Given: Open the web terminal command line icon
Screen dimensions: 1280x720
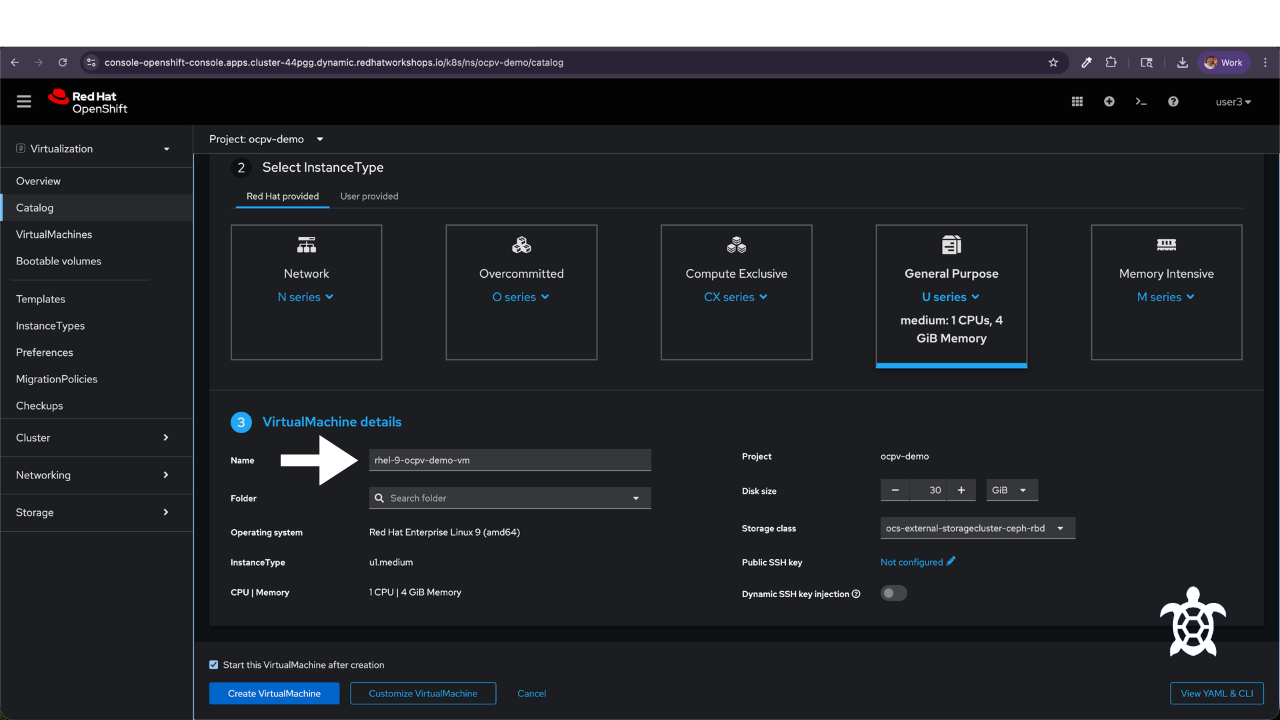Looking at the screenshot, I should coord(1141,101).
